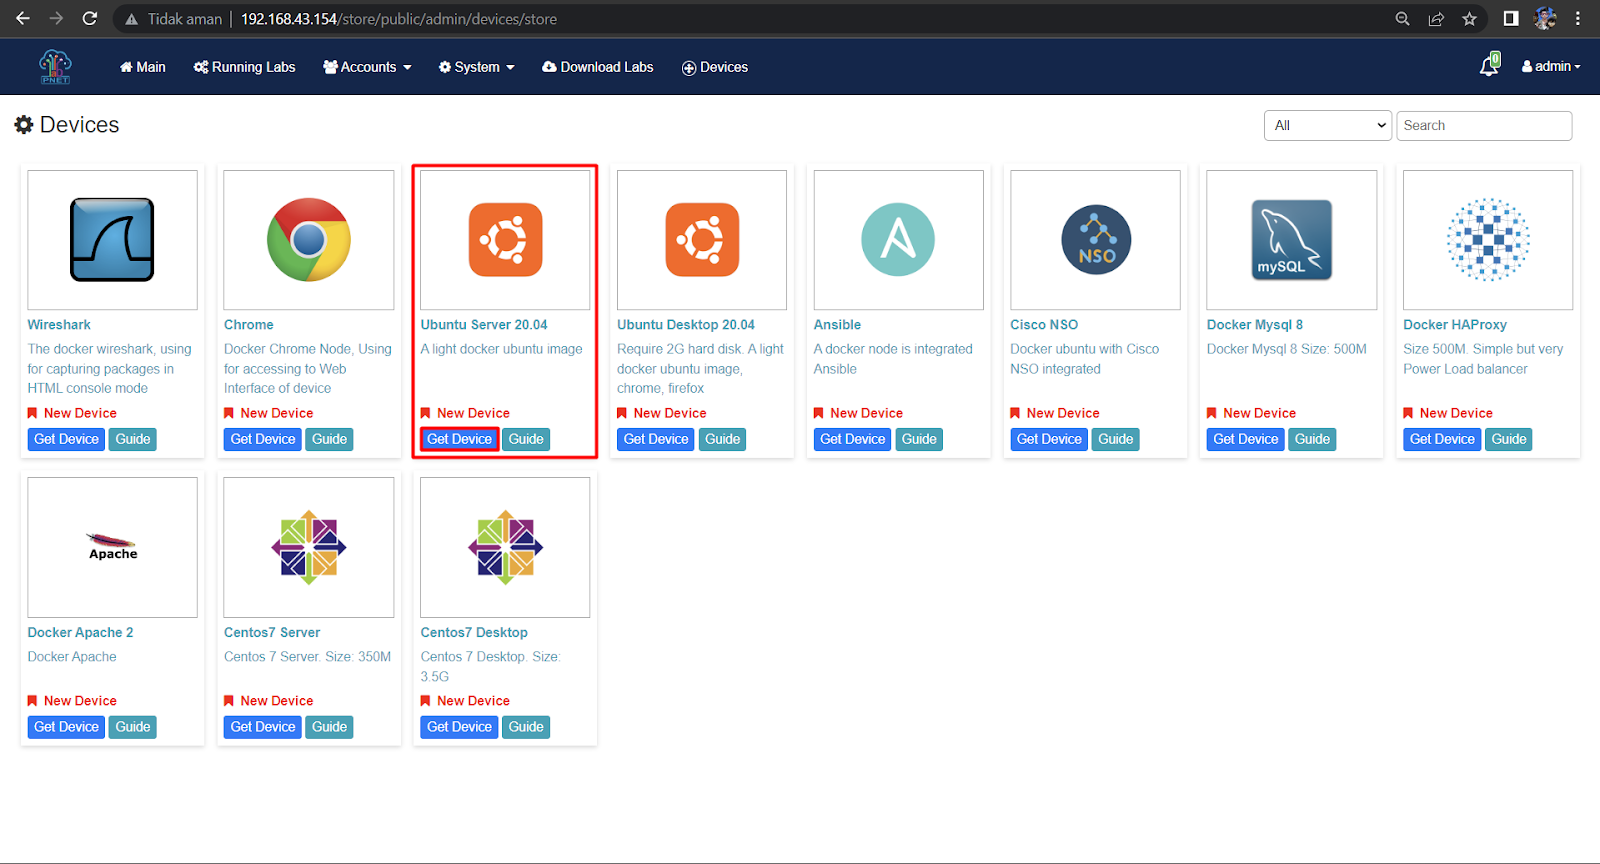The width and height of the screenshot is (1600, 864).
Task: Open Running Labs page
Action: coord(245,67)
